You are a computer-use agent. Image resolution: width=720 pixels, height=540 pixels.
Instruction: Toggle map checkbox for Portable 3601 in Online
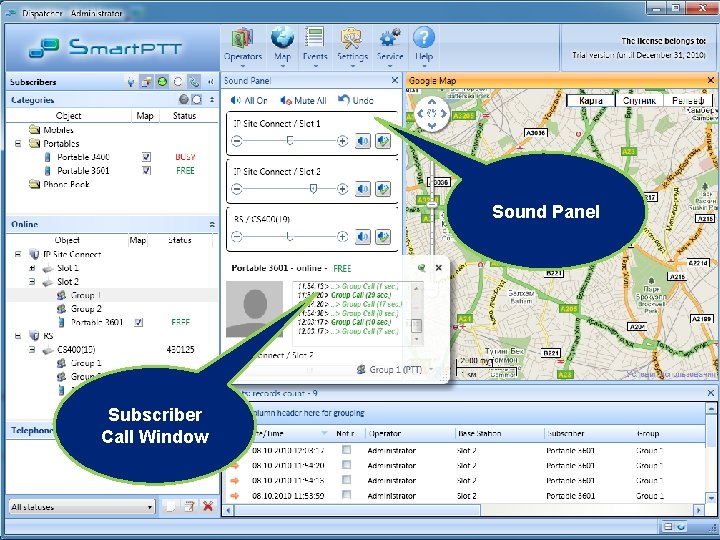click(x=138, y=322)
